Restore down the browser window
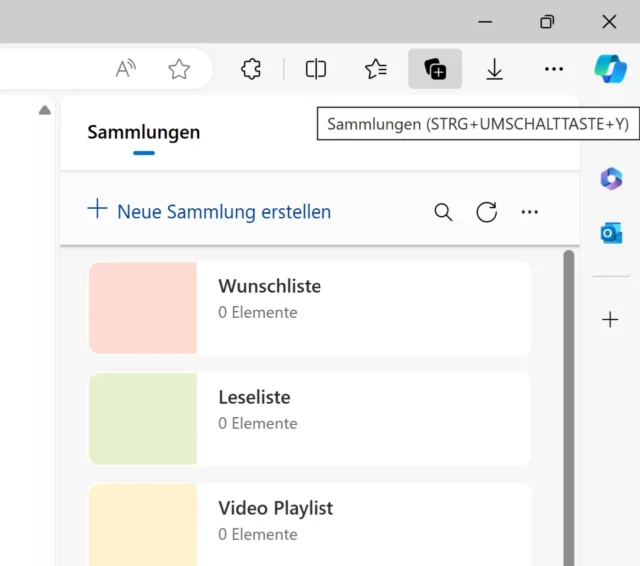The height and width of the screenshot is (566, 640). [547, 22]
